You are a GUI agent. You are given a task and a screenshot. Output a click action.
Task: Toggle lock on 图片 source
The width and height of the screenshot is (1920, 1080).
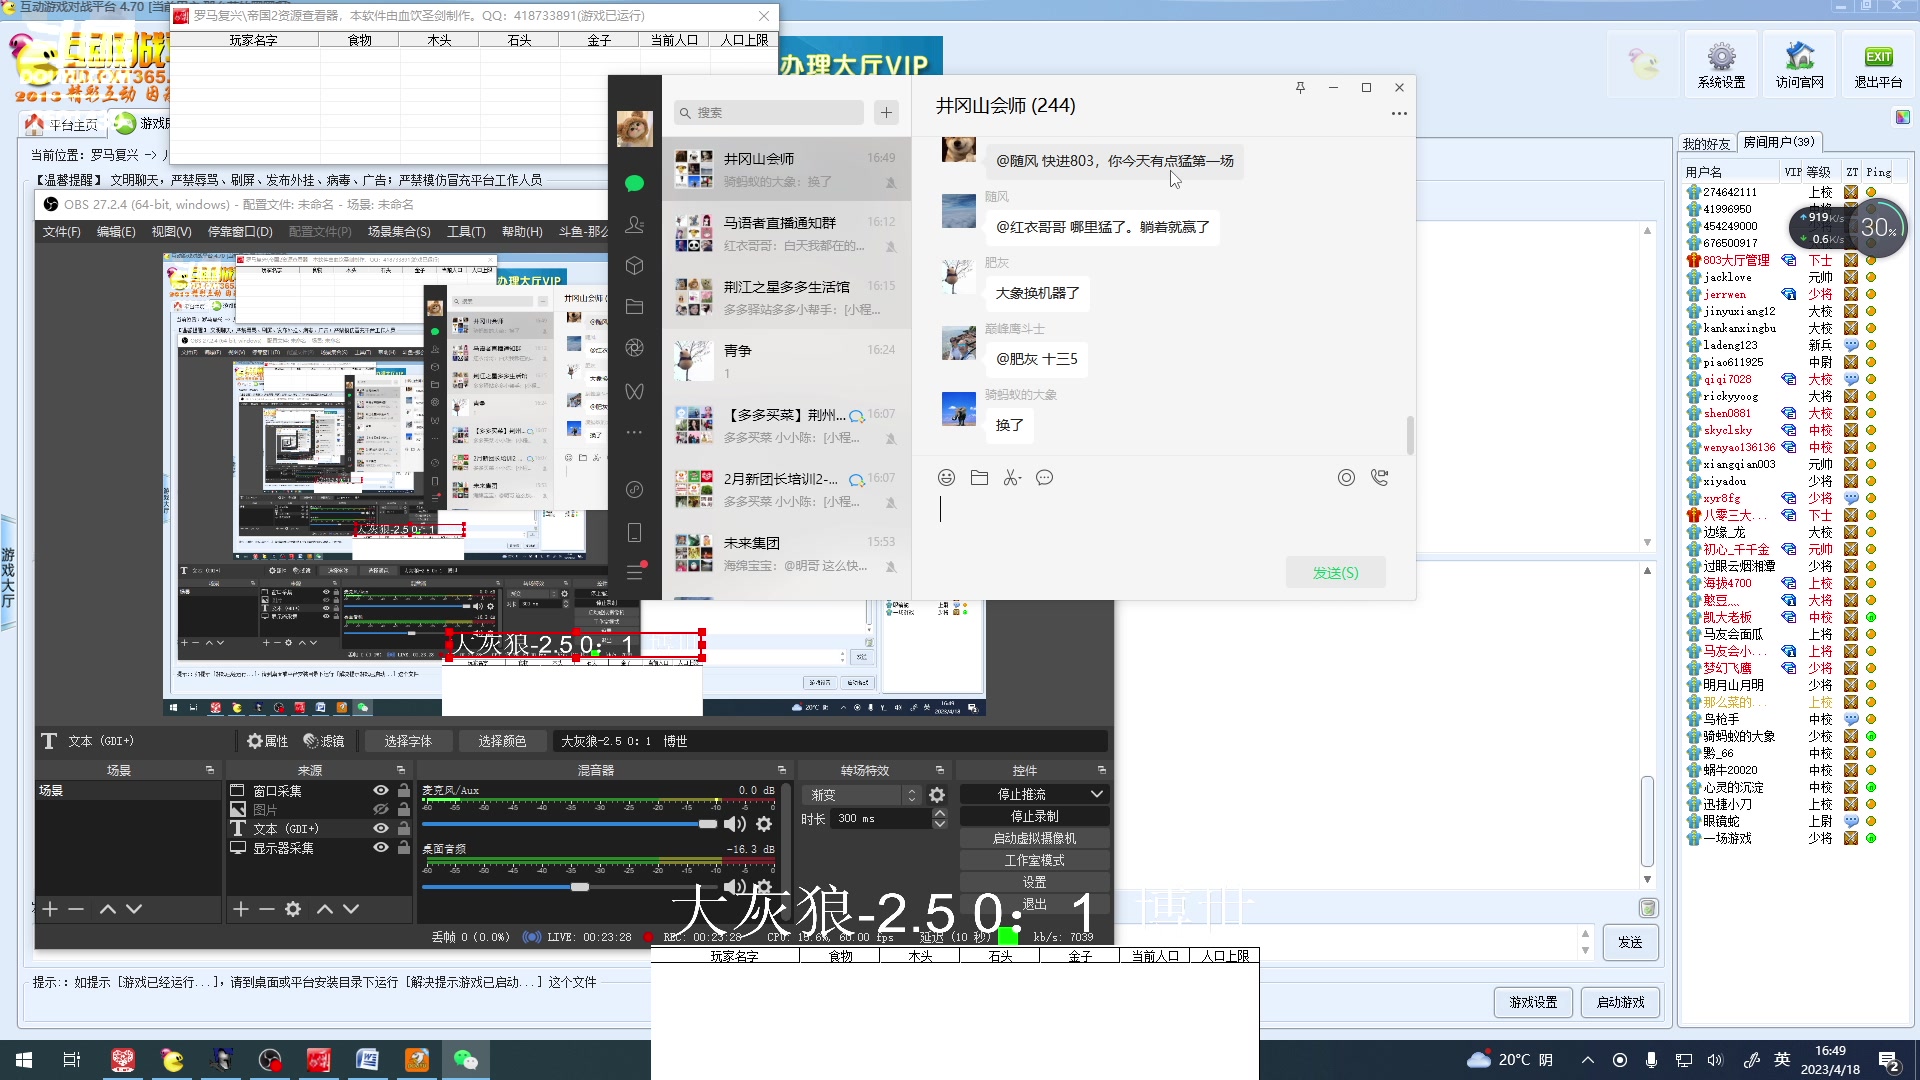pos(404,810)
